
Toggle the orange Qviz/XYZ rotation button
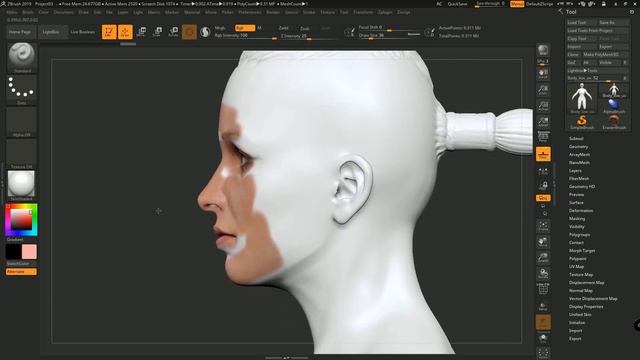tap(543, 198)
